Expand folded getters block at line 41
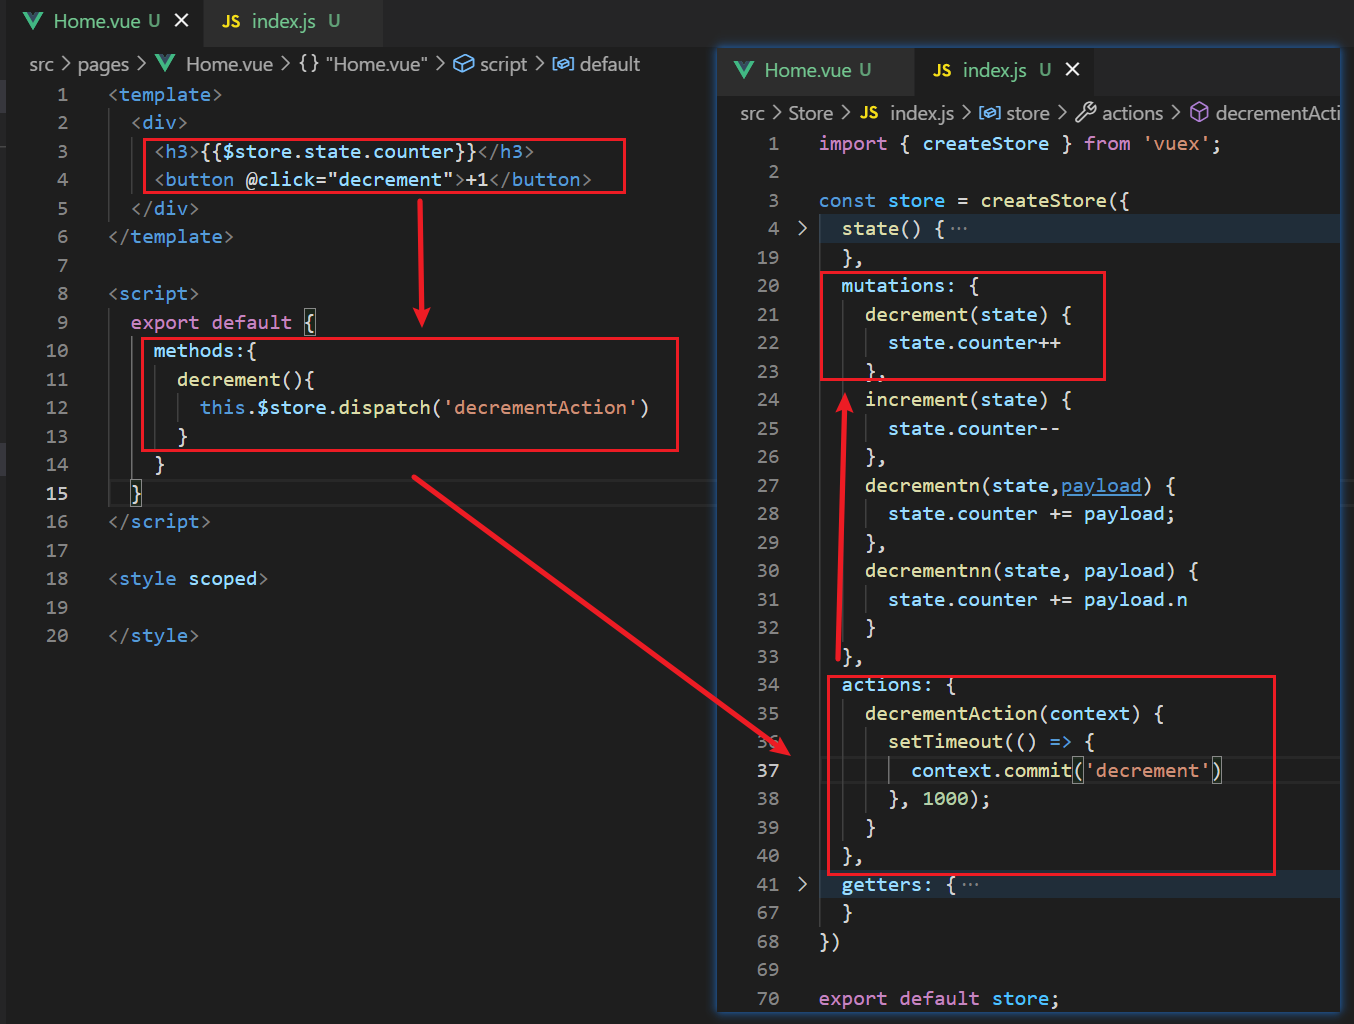 [802, 885]
